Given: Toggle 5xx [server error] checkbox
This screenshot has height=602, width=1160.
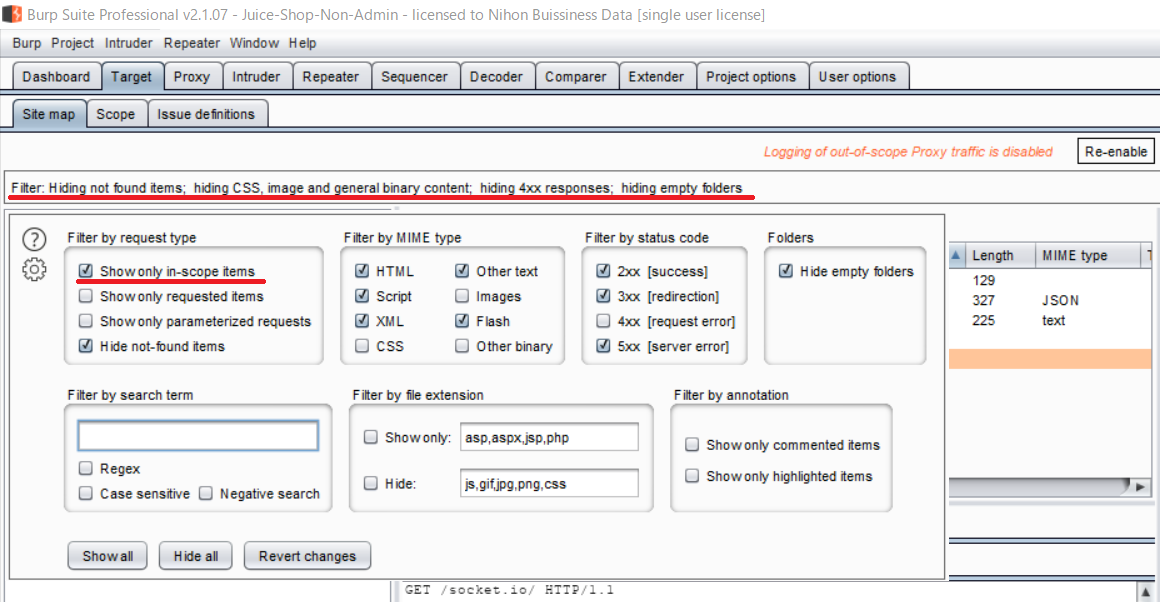Looking at the screenshot, I should (603, 346).
